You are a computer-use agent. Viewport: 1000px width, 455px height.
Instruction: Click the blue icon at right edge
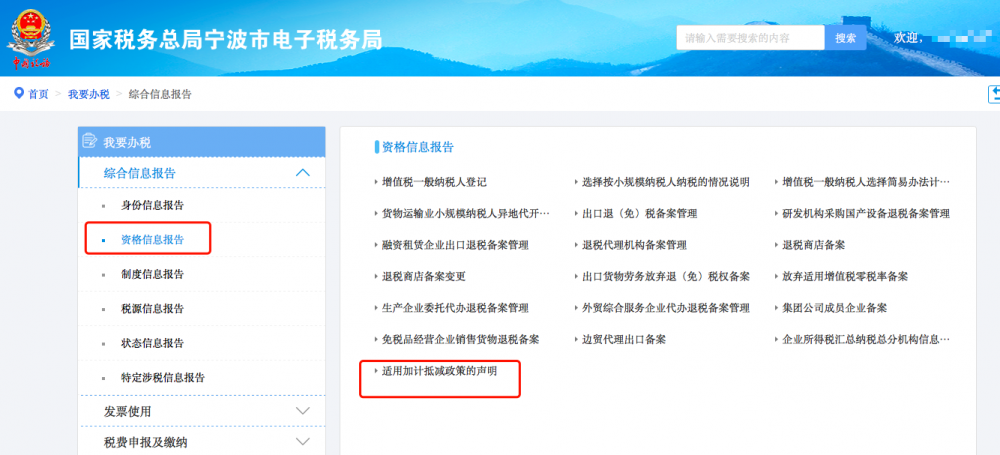pyautogui.click(x=994, y=95)
